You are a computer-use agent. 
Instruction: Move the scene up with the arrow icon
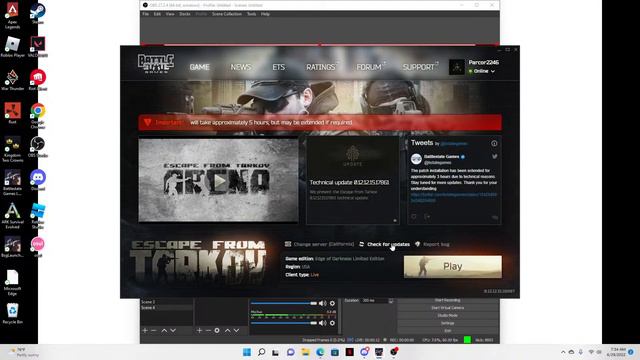[x=164, y=330]
